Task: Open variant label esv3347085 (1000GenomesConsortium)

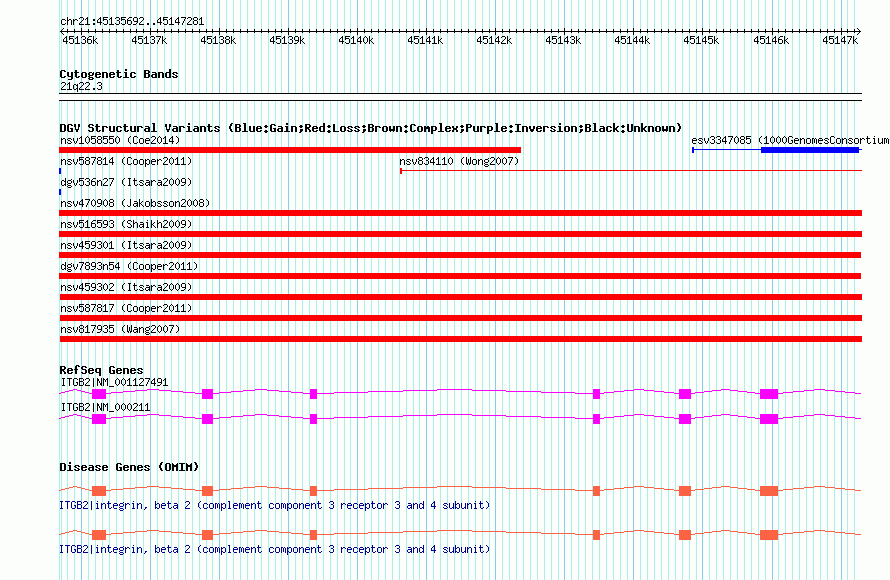Action: click(790, 140)
